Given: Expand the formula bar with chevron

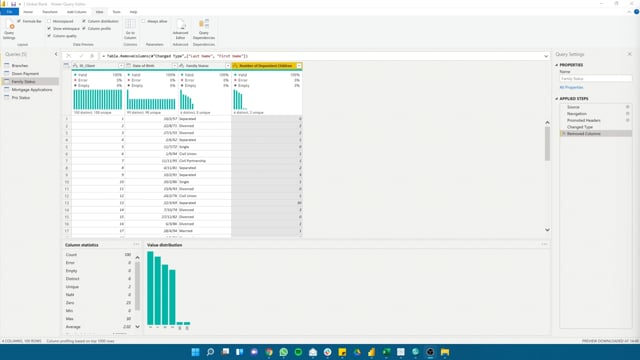Looking at the screenshot, I should pyautogui.click(x=546, y=56).
